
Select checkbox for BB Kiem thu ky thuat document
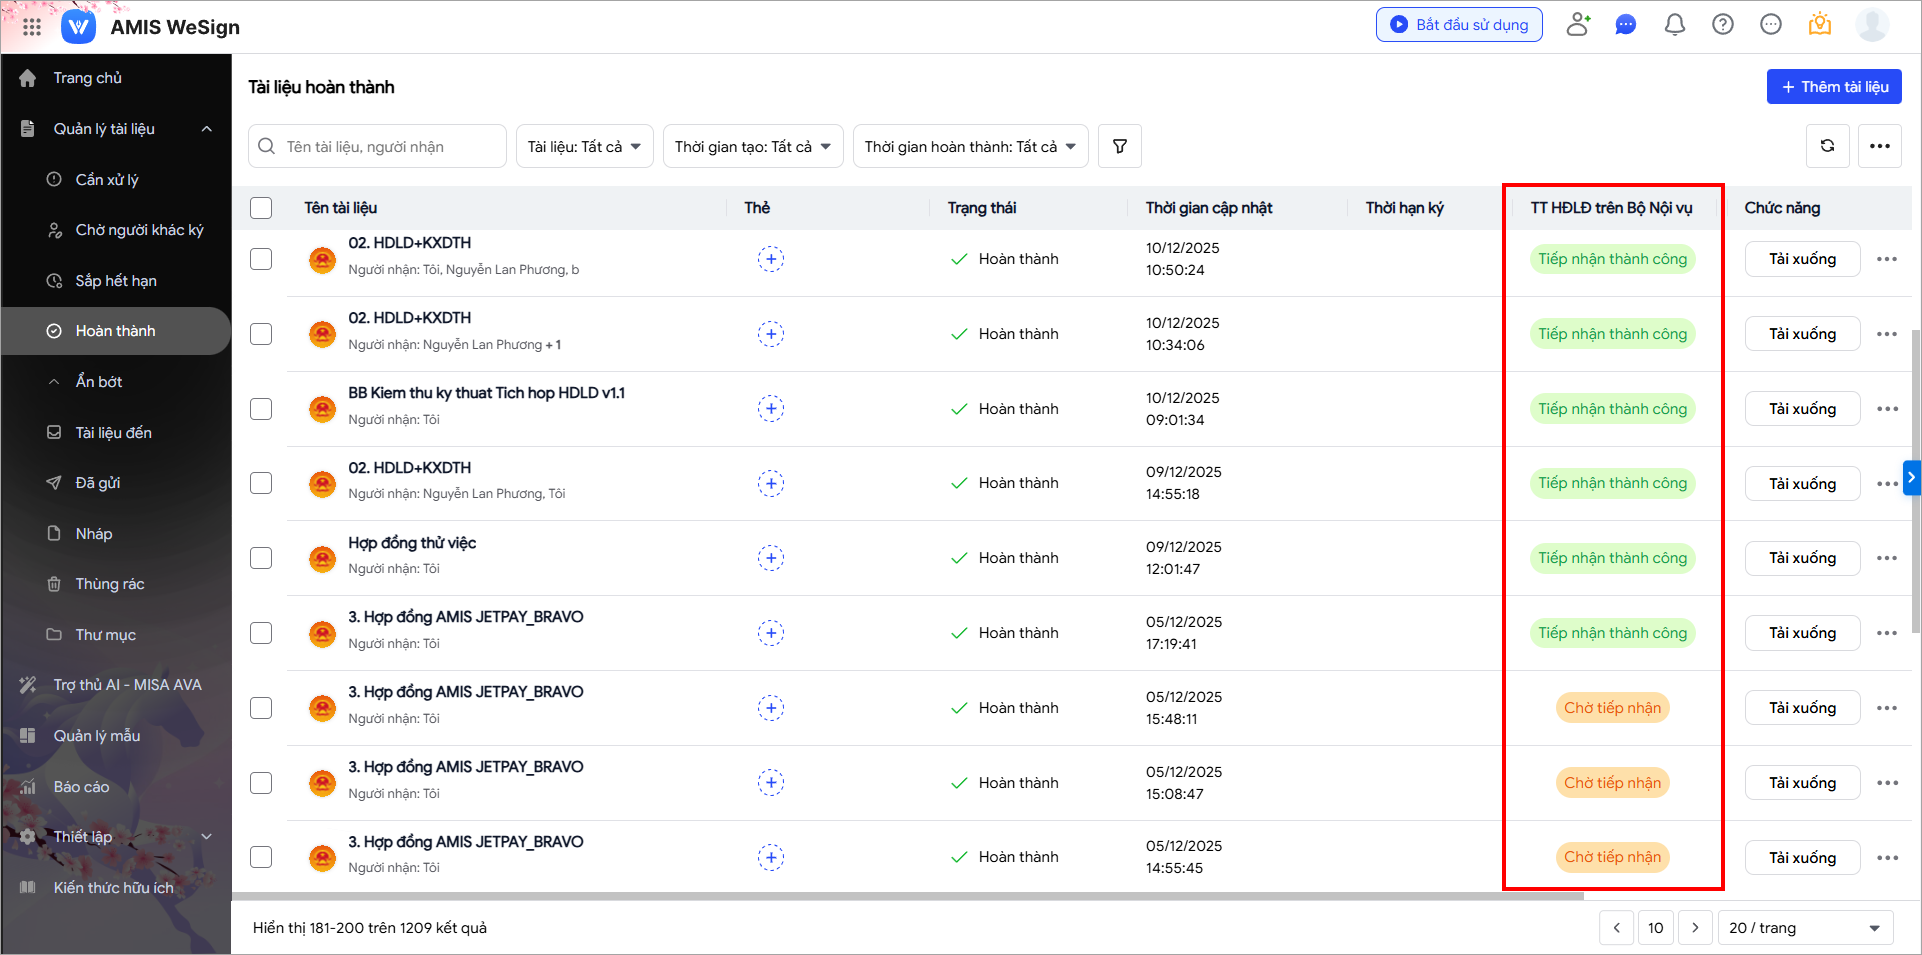pyautogui.click(x=261, y=409)
